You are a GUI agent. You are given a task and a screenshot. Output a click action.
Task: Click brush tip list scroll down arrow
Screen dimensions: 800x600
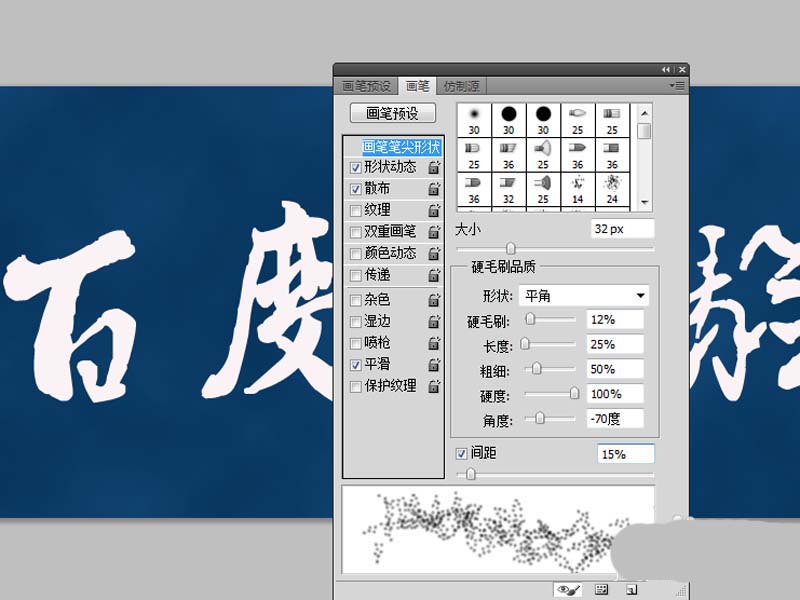click(x=644, y=203)
